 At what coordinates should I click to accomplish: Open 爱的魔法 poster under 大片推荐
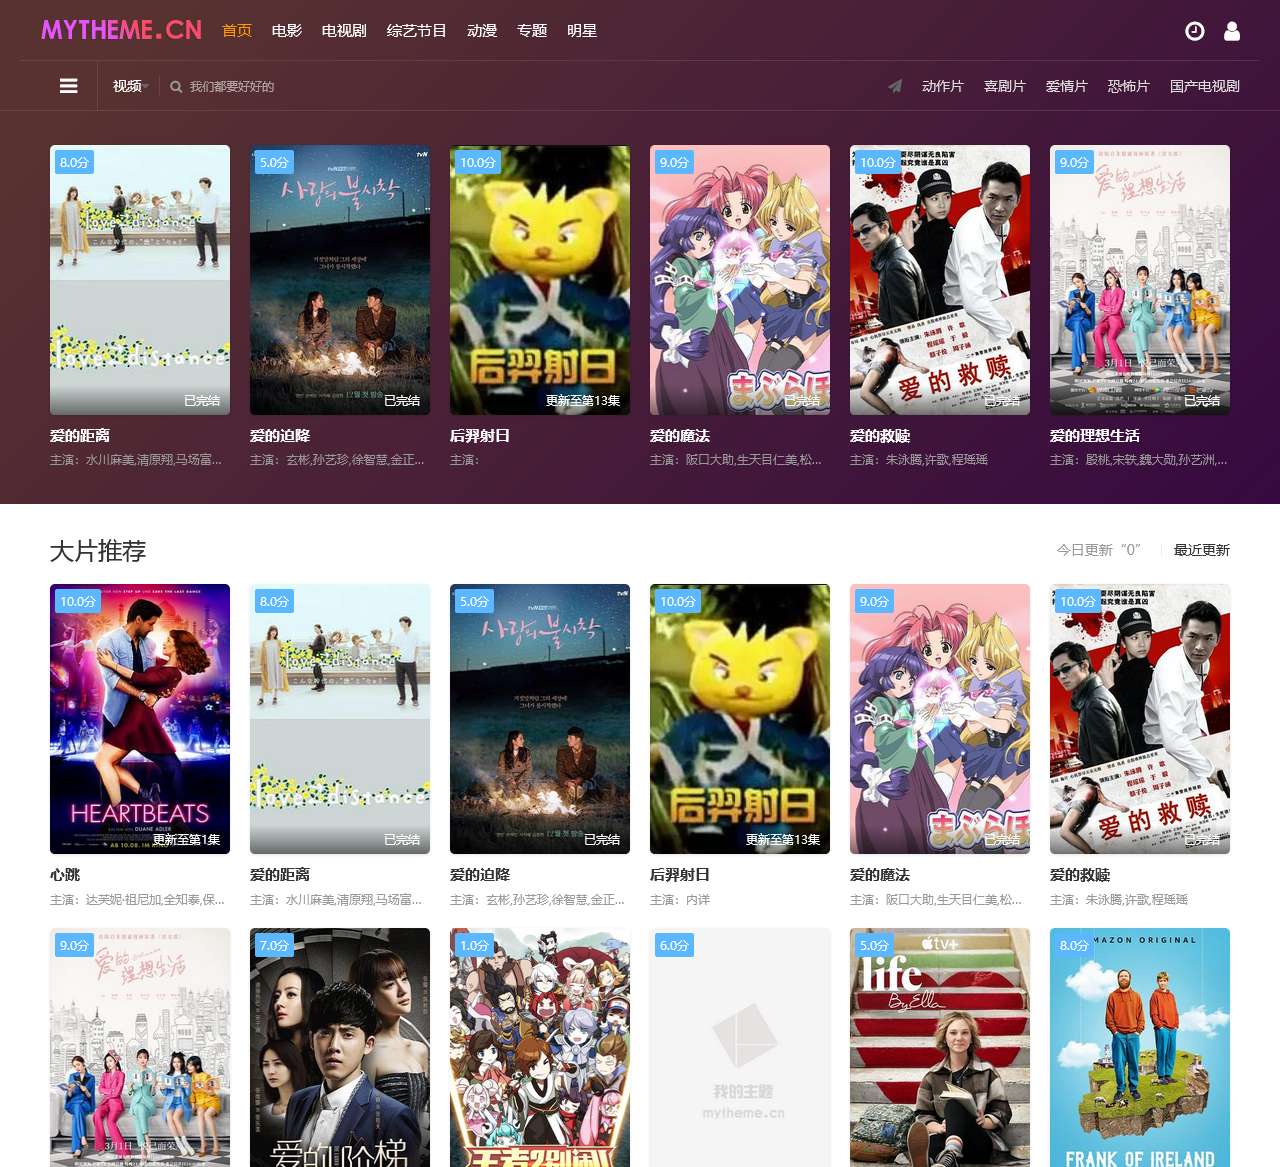tap(940, 719)
